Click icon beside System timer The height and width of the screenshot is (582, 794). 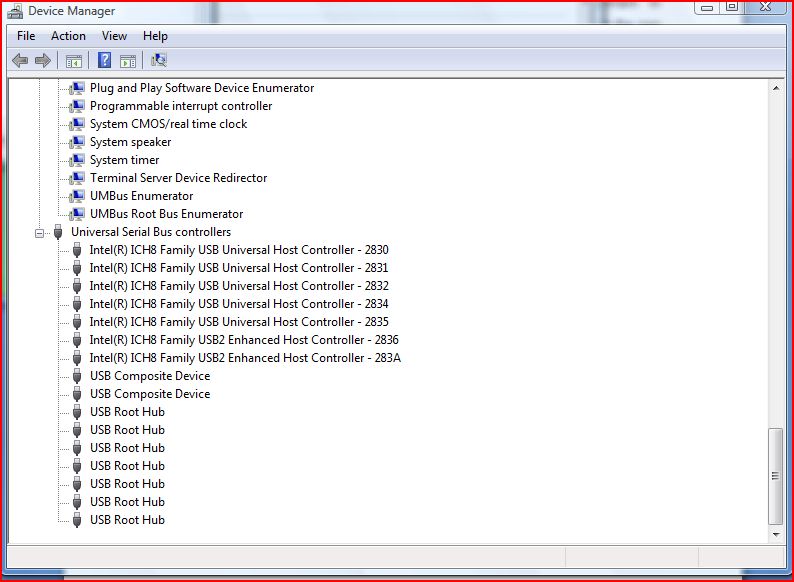[76, 160]
